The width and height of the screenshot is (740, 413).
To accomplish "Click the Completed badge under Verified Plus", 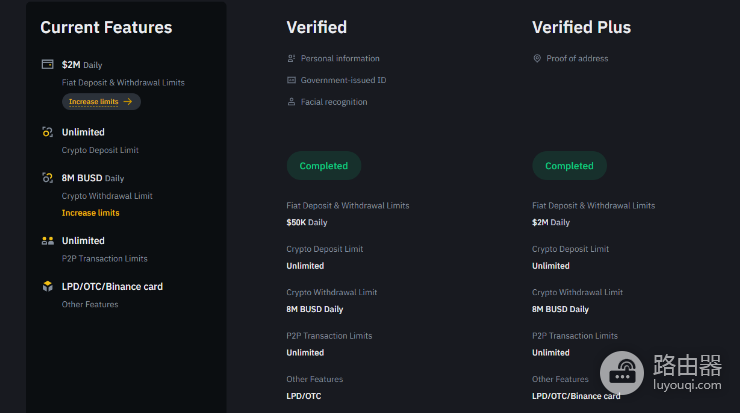I will pos(569,166).
